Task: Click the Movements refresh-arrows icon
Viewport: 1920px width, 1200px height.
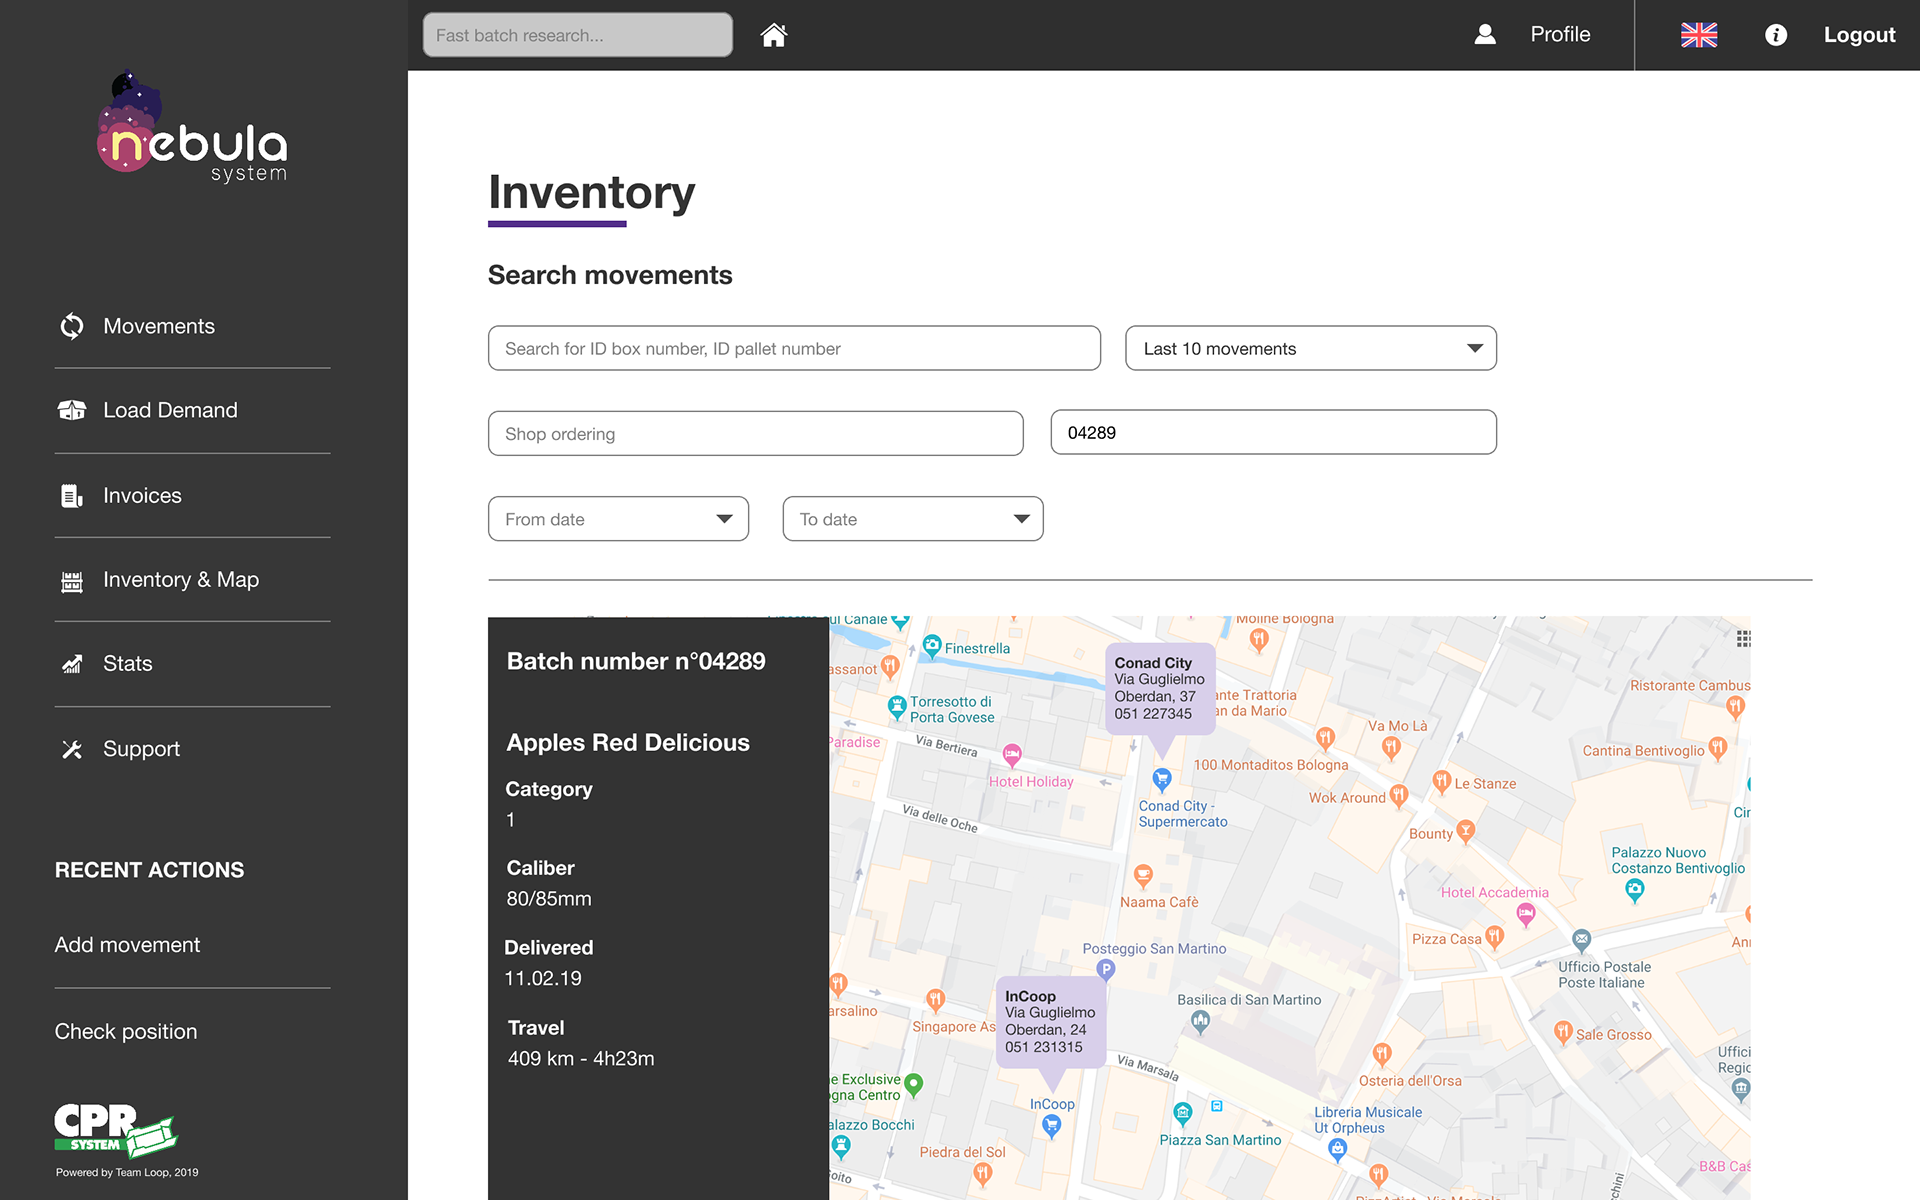Action: pyautogui.click(x=72, y=326)
